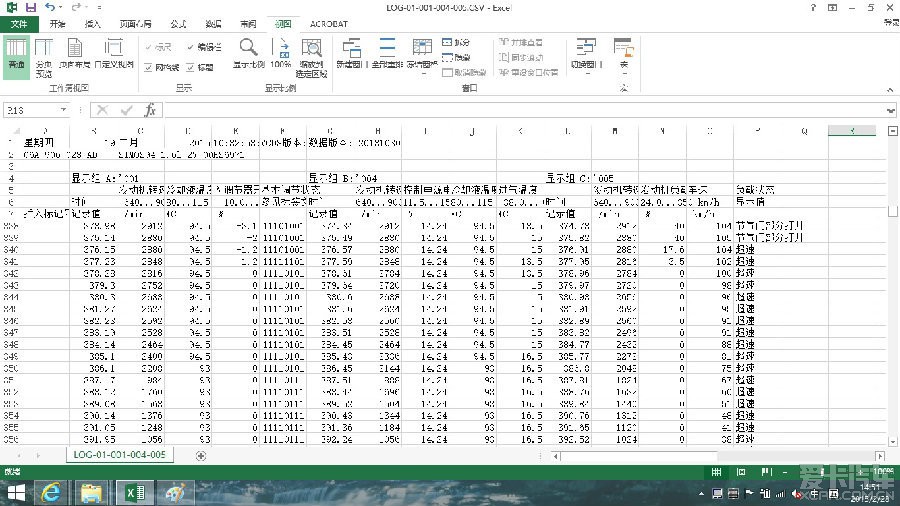Screen dimensions: 900x506
Task: Click Synchronous Scrolling (同步滚动)
Action: tap(521, 57)
